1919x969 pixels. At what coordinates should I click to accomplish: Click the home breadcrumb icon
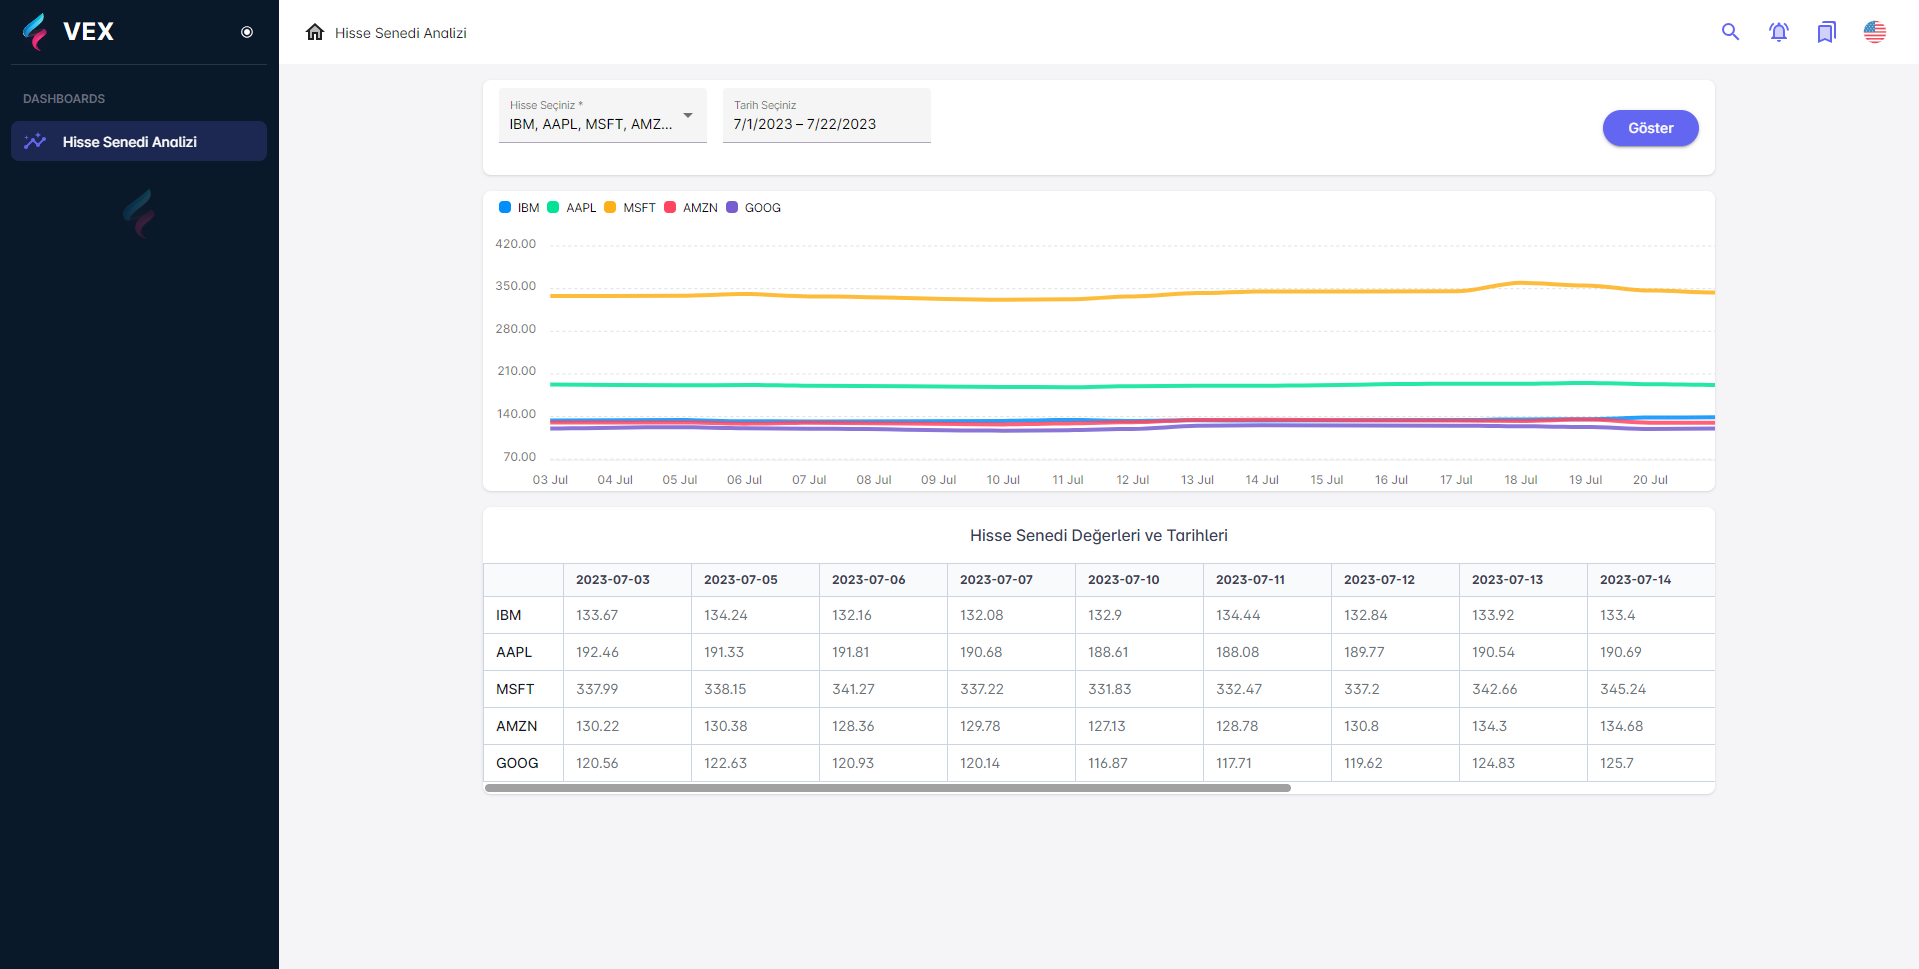pyautogui.click(x=315, y=32)
